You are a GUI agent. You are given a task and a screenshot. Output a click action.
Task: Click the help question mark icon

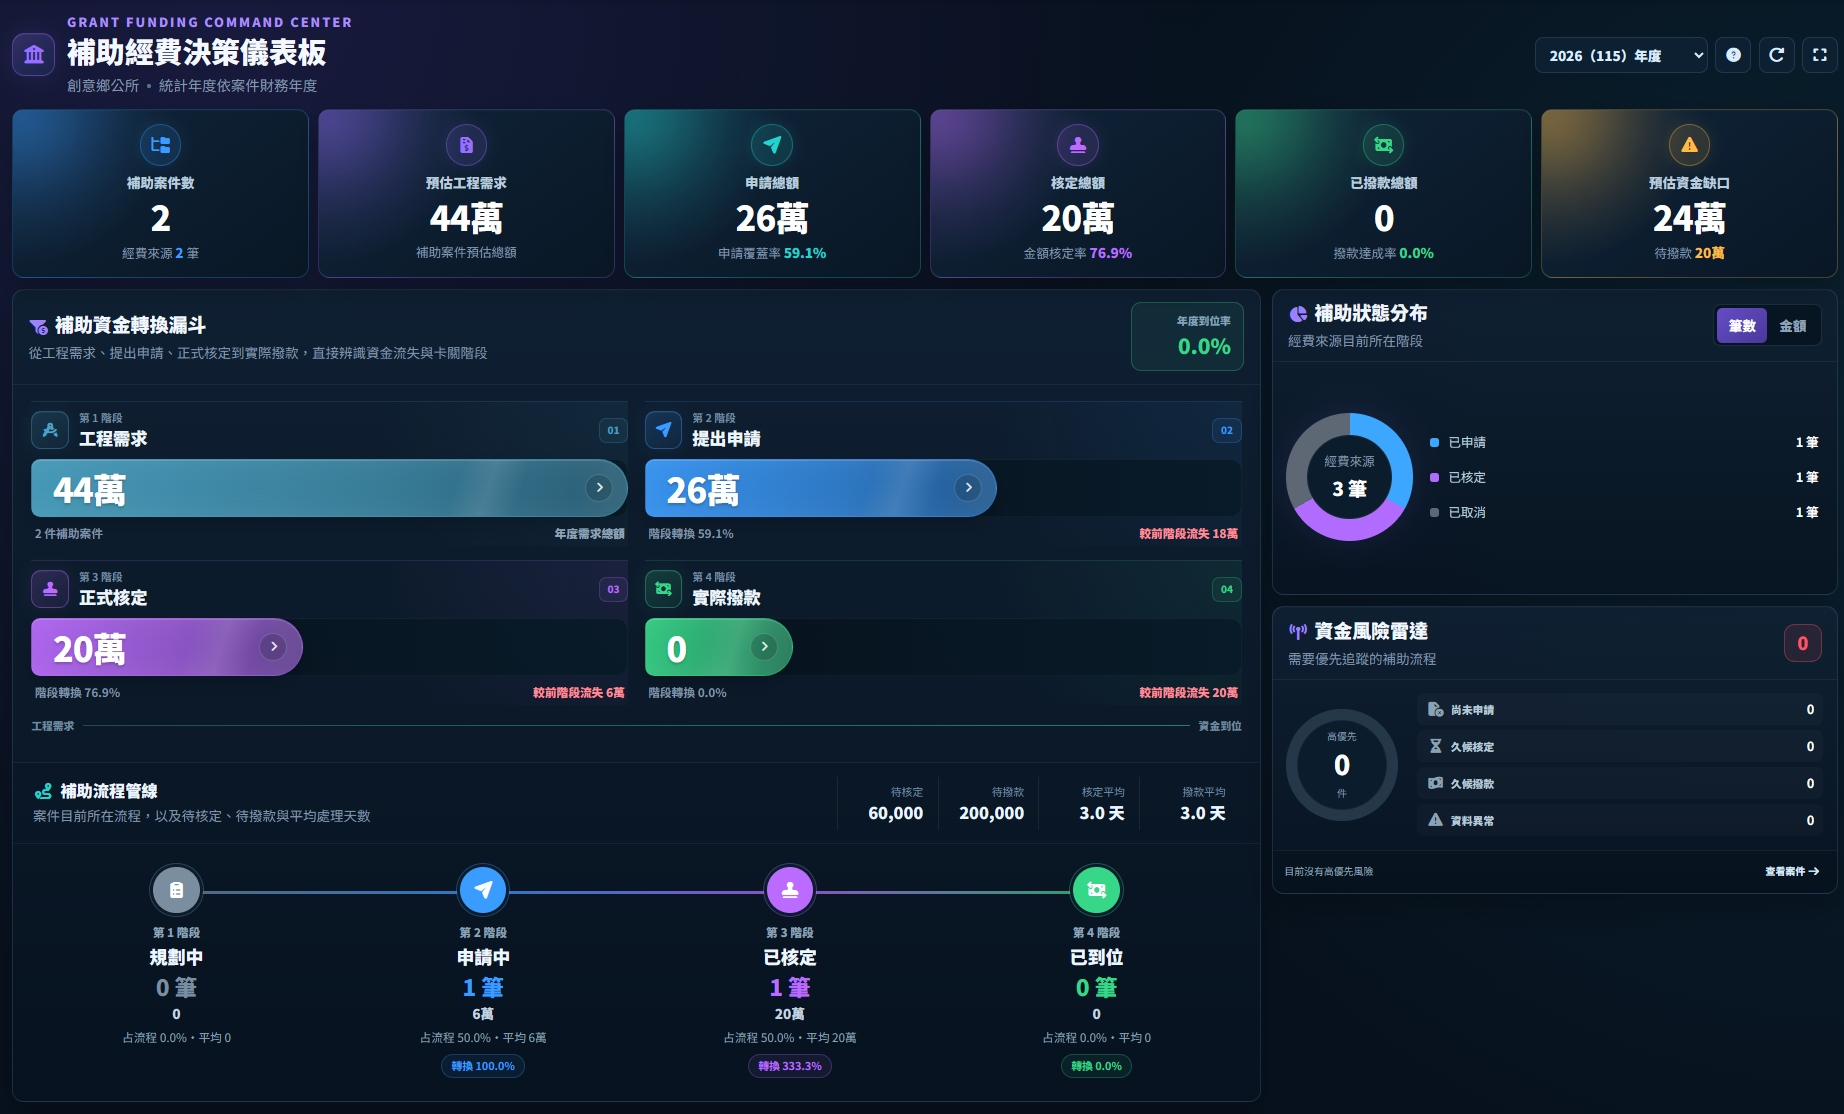coord(1733,55)
